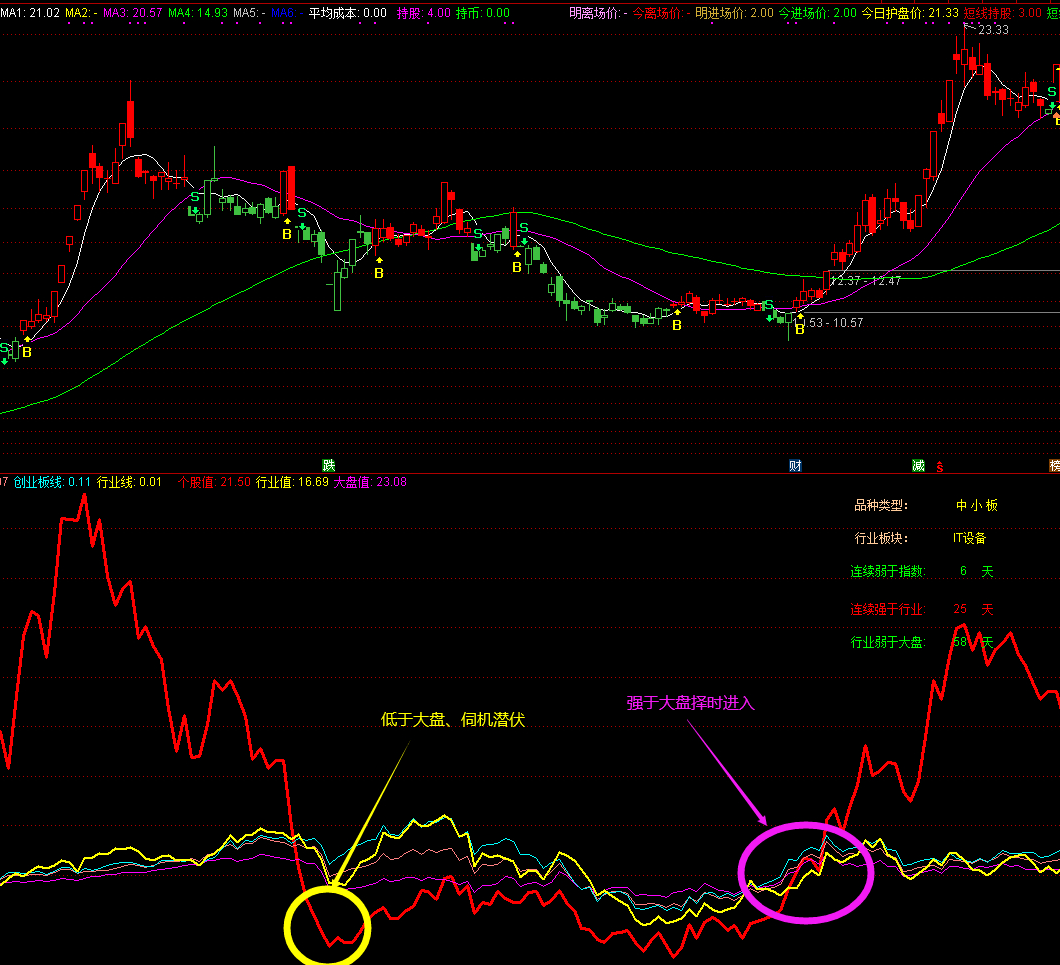Click the 12.37 - 12.47 price range label
This screenshot has width=1060, height=965.
pyautogui.click(x=866, y=281)
